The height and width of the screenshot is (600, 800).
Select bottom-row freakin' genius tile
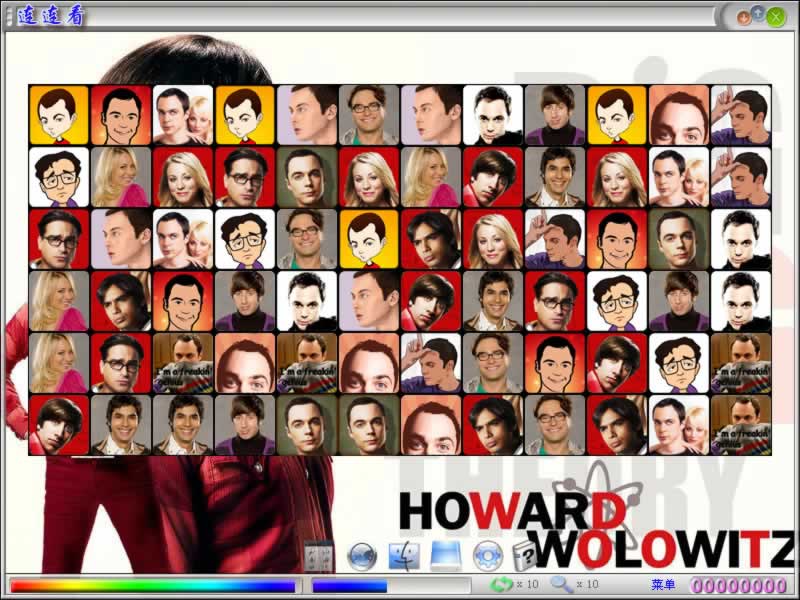click(x=741, y=426)
